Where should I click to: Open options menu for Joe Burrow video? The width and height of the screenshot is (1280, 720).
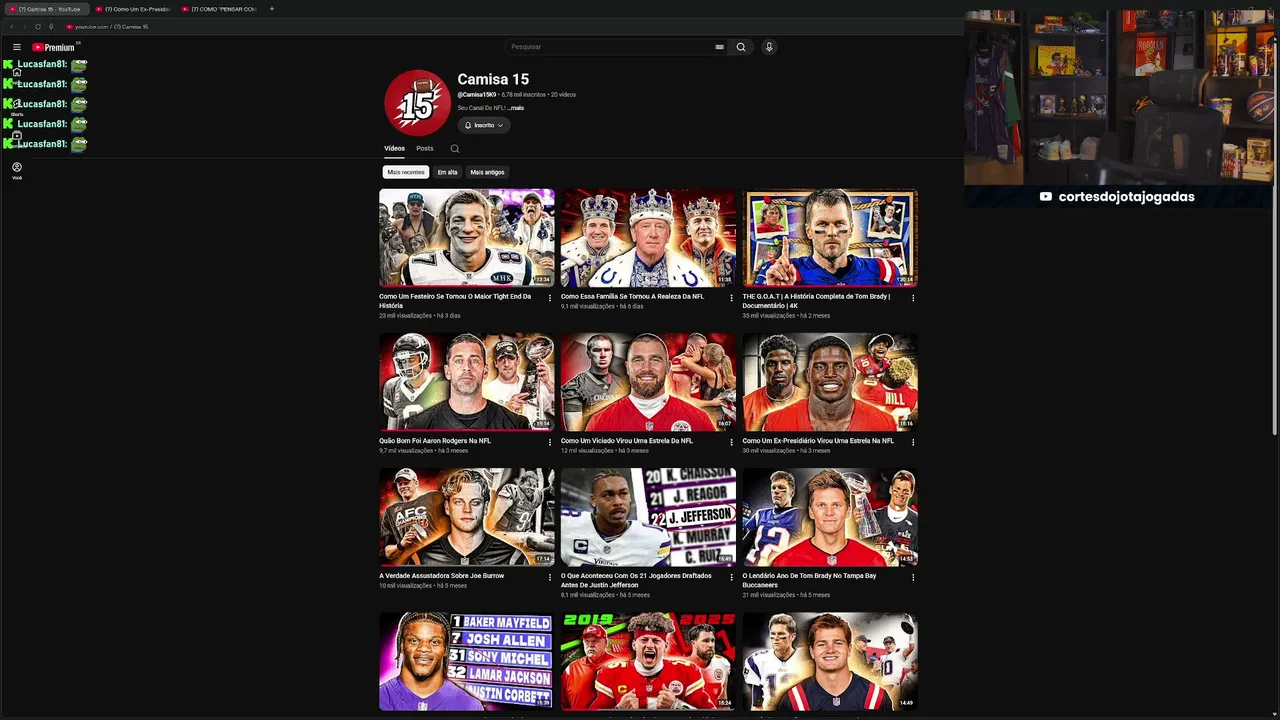[x=549, y=577]
